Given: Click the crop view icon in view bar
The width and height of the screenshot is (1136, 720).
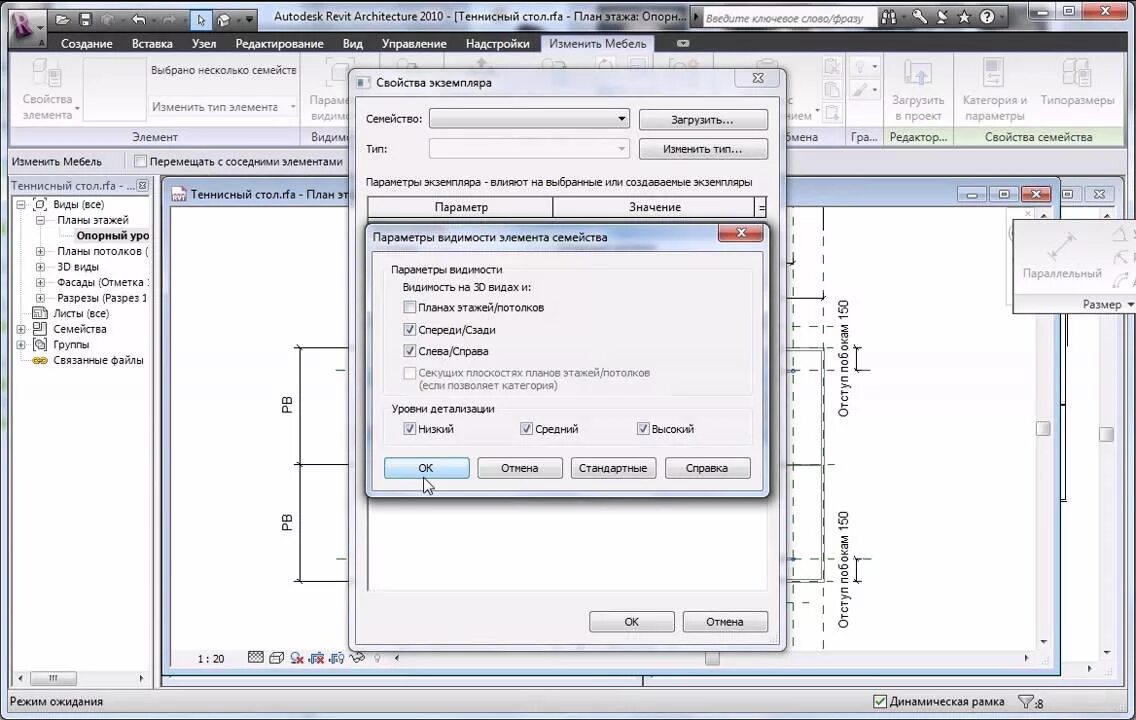Looking at the screenshot, I should [317, 658].
